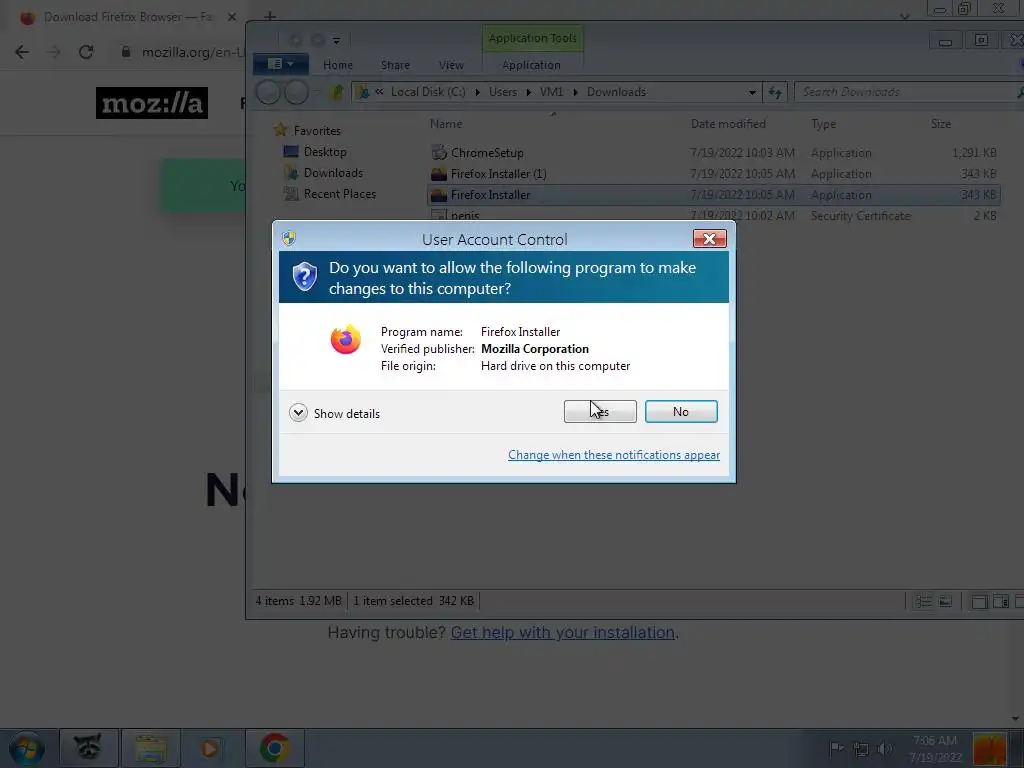Open the Application ribbon tab
The width and height of the screenshot is (1024, 768).
click(x=531, y=65)
